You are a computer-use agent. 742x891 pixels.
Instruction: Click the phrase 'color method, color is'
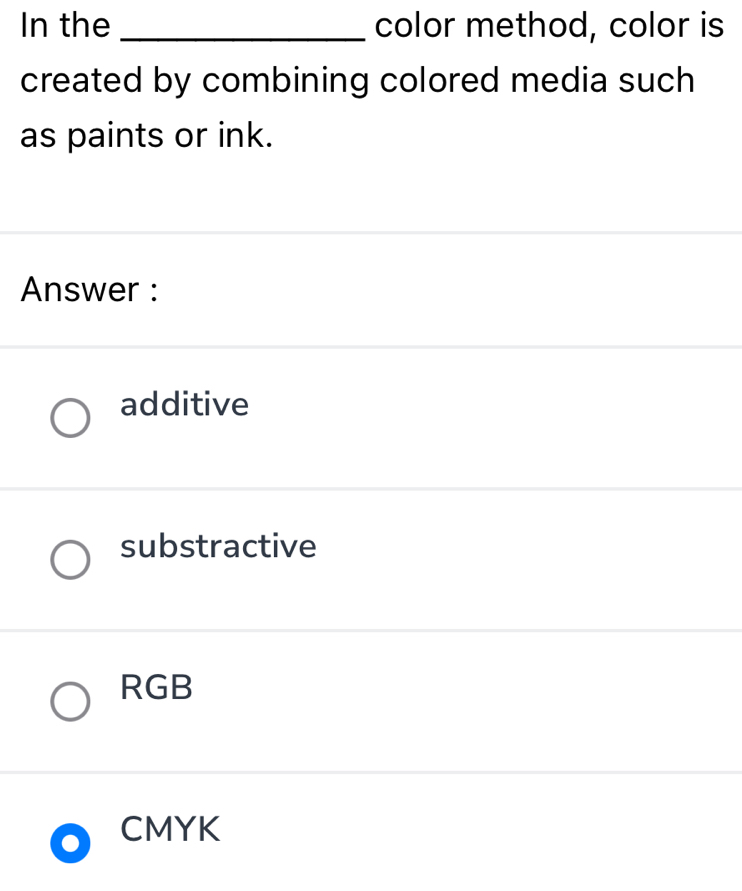tap(549, 27)
